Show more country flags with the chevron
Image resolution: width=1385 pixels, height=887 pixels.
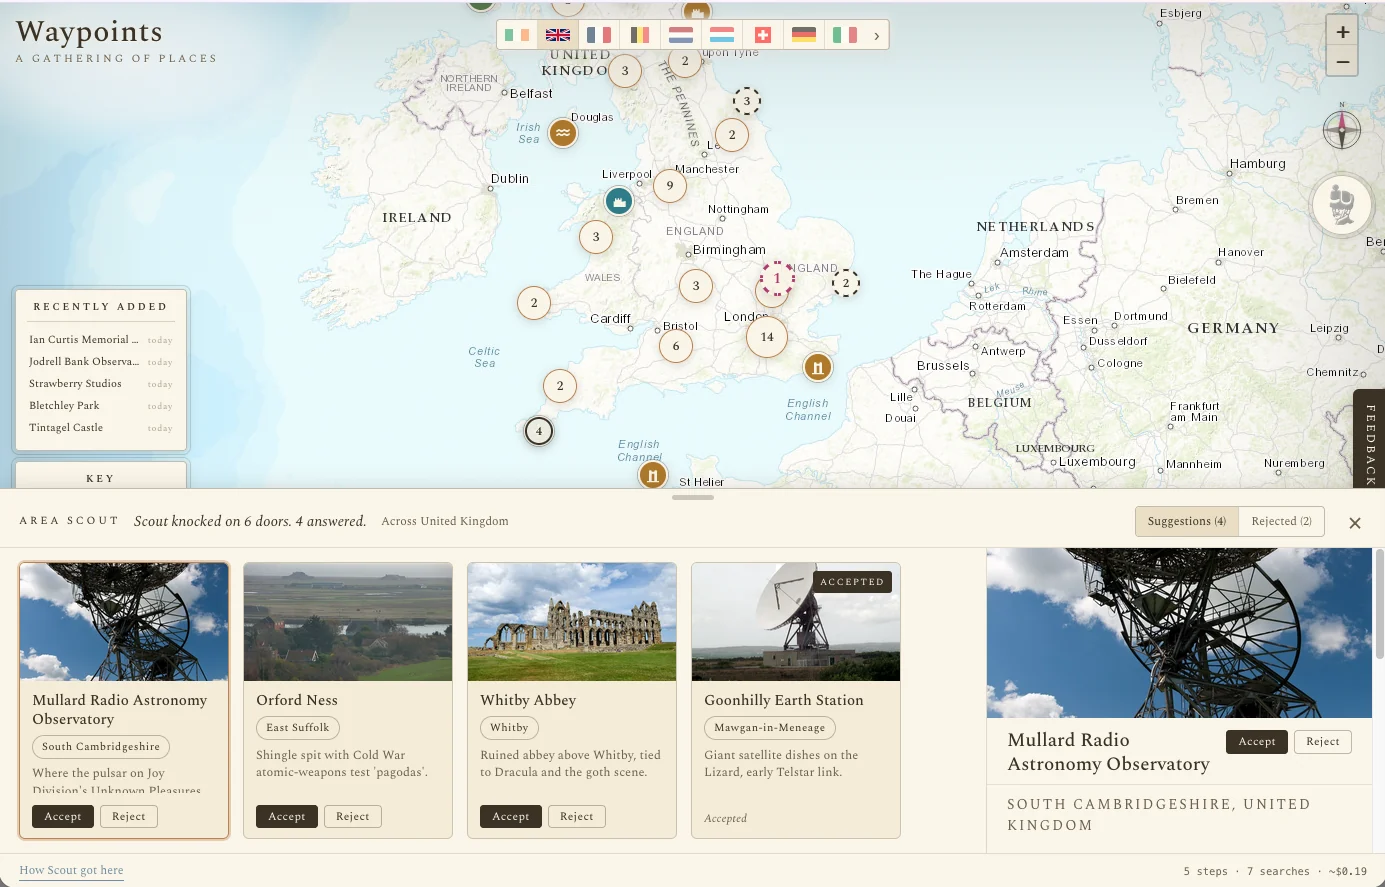877,35
